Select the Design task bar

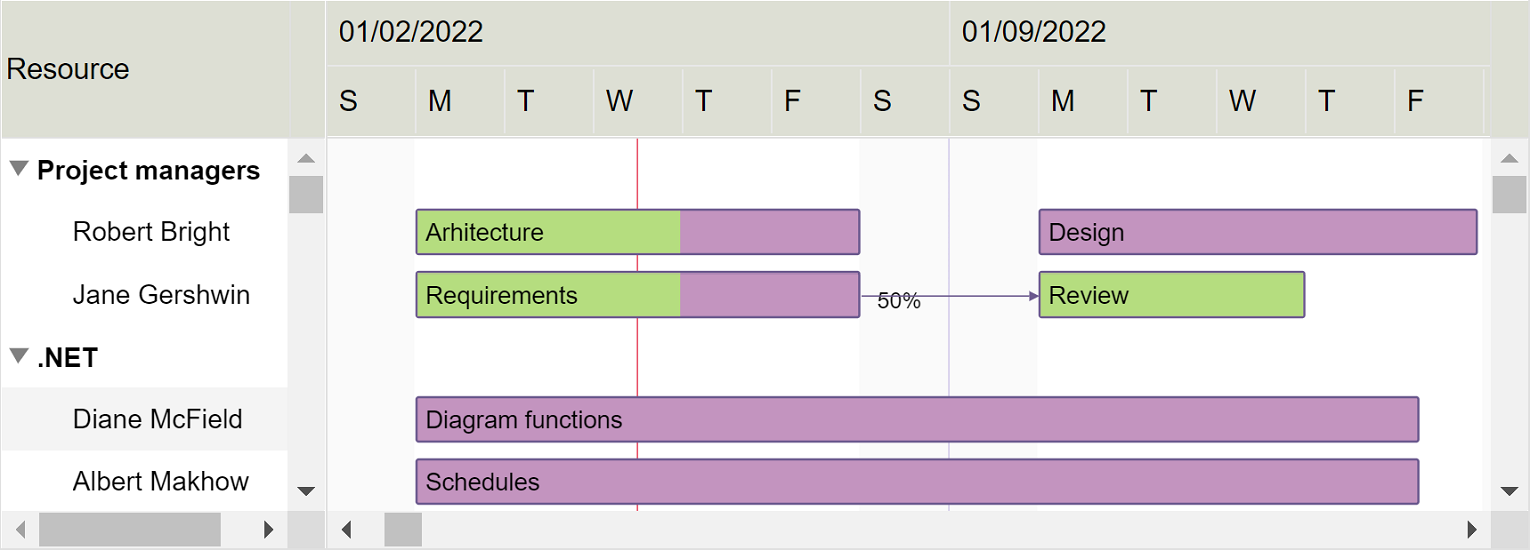(x=1257, y=232)
